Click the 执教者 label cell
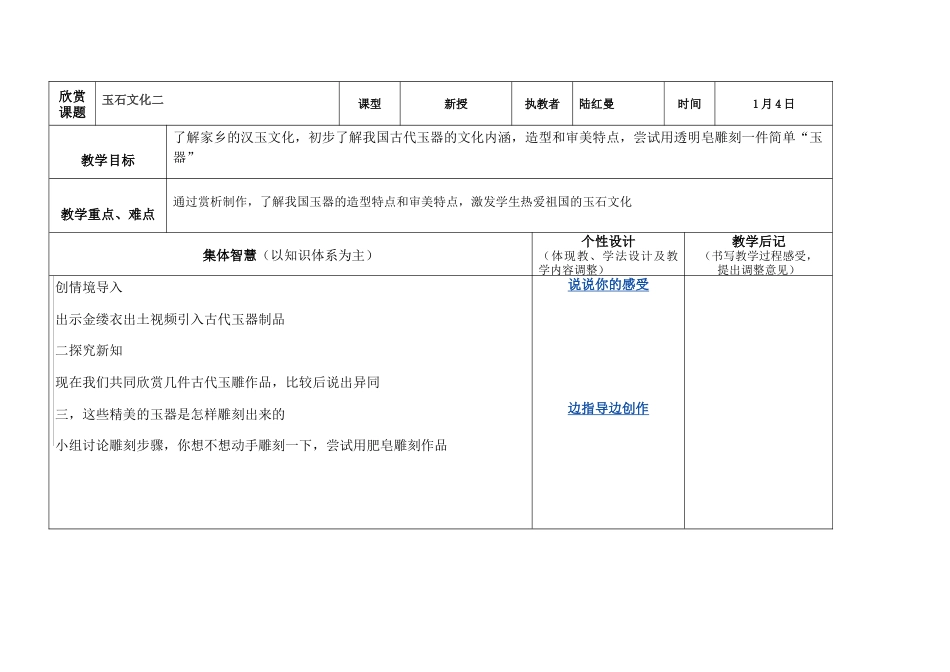 click(x=542, y=104)
